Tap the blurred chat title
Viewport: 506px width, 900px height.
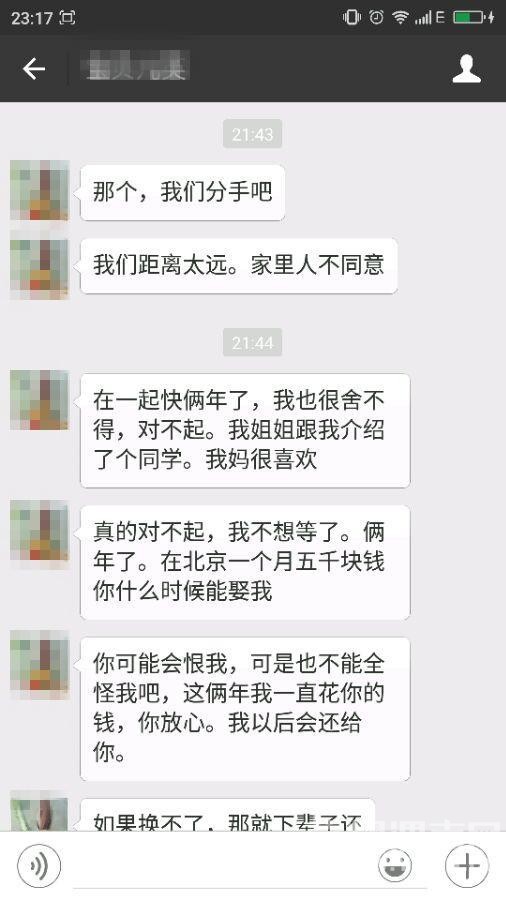(x=138, y=68)
